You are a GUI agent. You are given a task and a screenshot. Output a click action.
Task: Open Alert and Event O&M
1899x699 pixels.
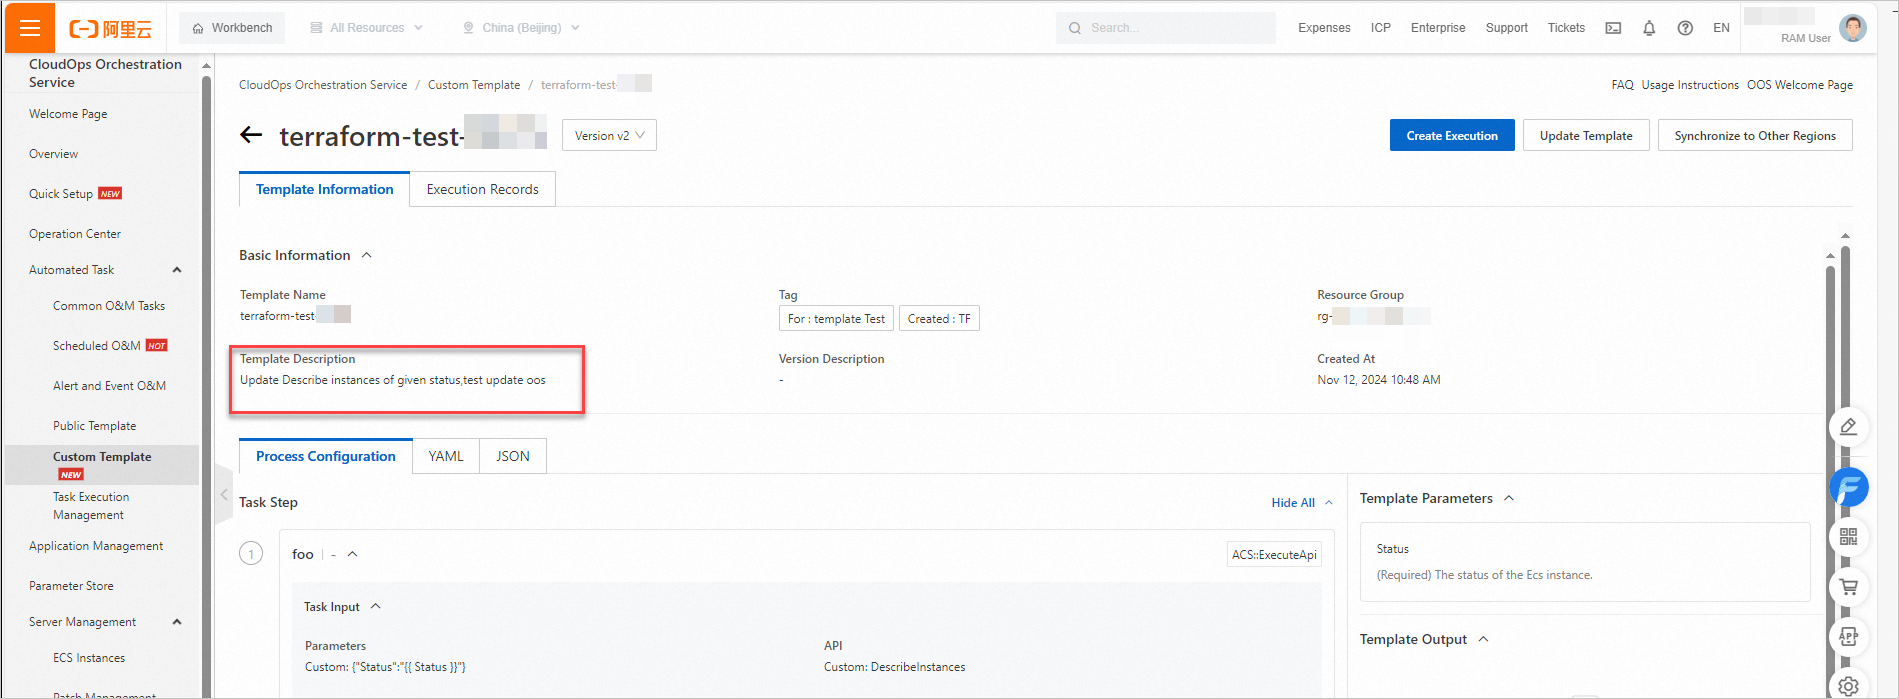pos(109,386)
